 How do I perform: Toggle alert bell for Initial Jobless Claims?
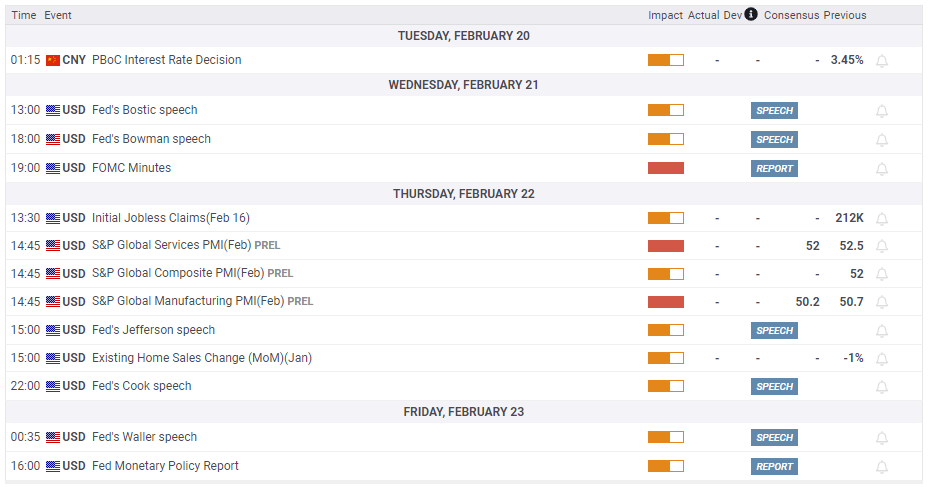coord(882,218)
